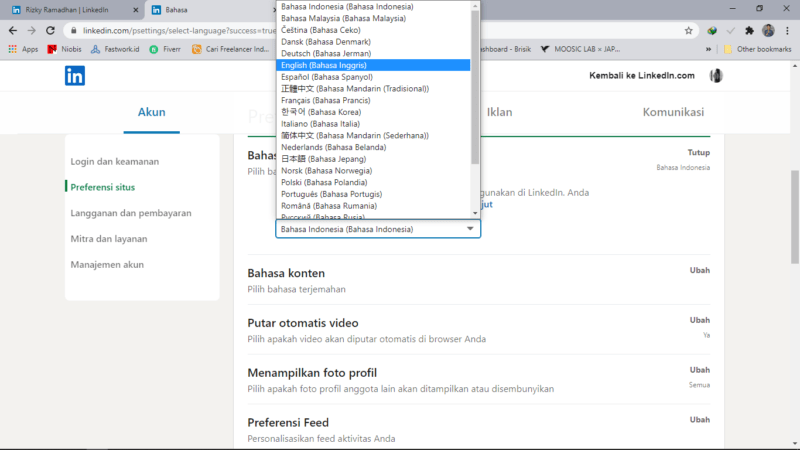The image size is (800, 450).
Task: Click the page vertical scrollbar thumb
Action: (795, 217)
